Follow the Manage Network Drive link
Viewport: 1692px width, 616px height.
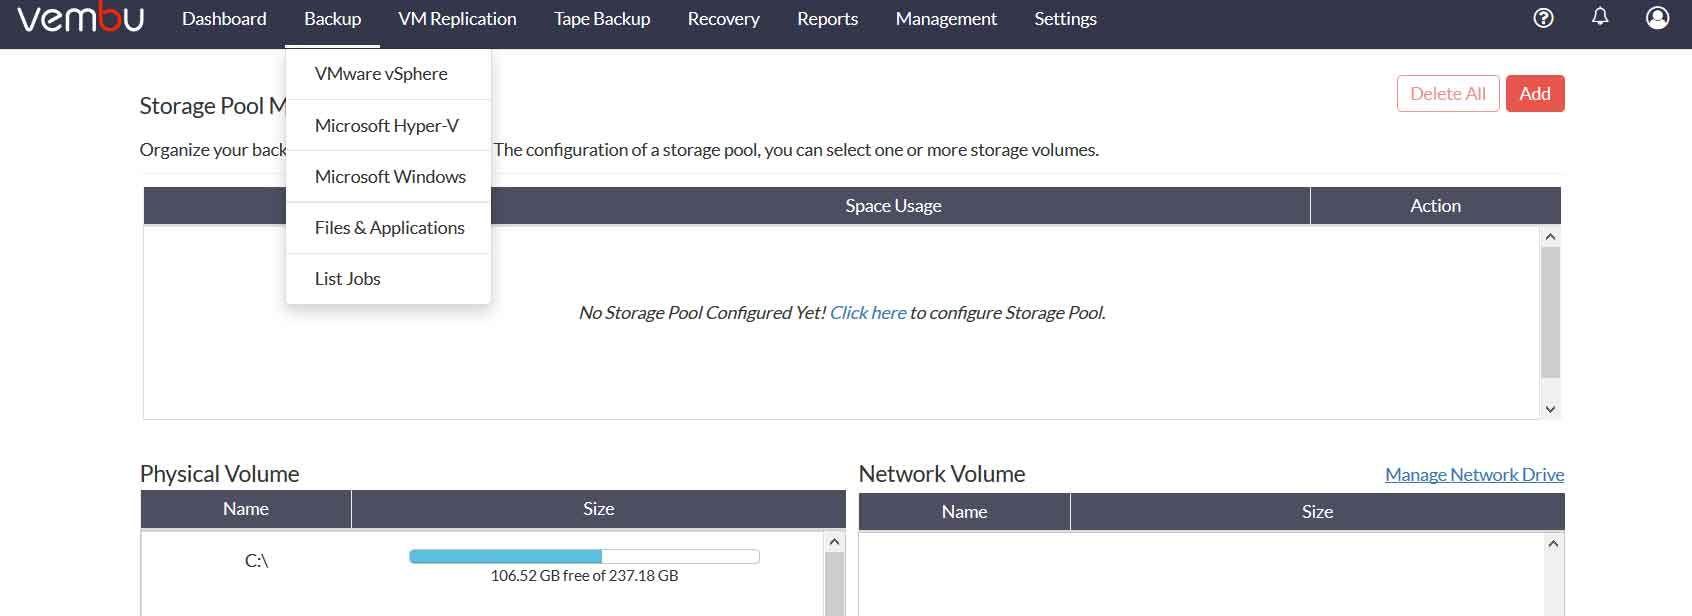[x=1474, y=475]
